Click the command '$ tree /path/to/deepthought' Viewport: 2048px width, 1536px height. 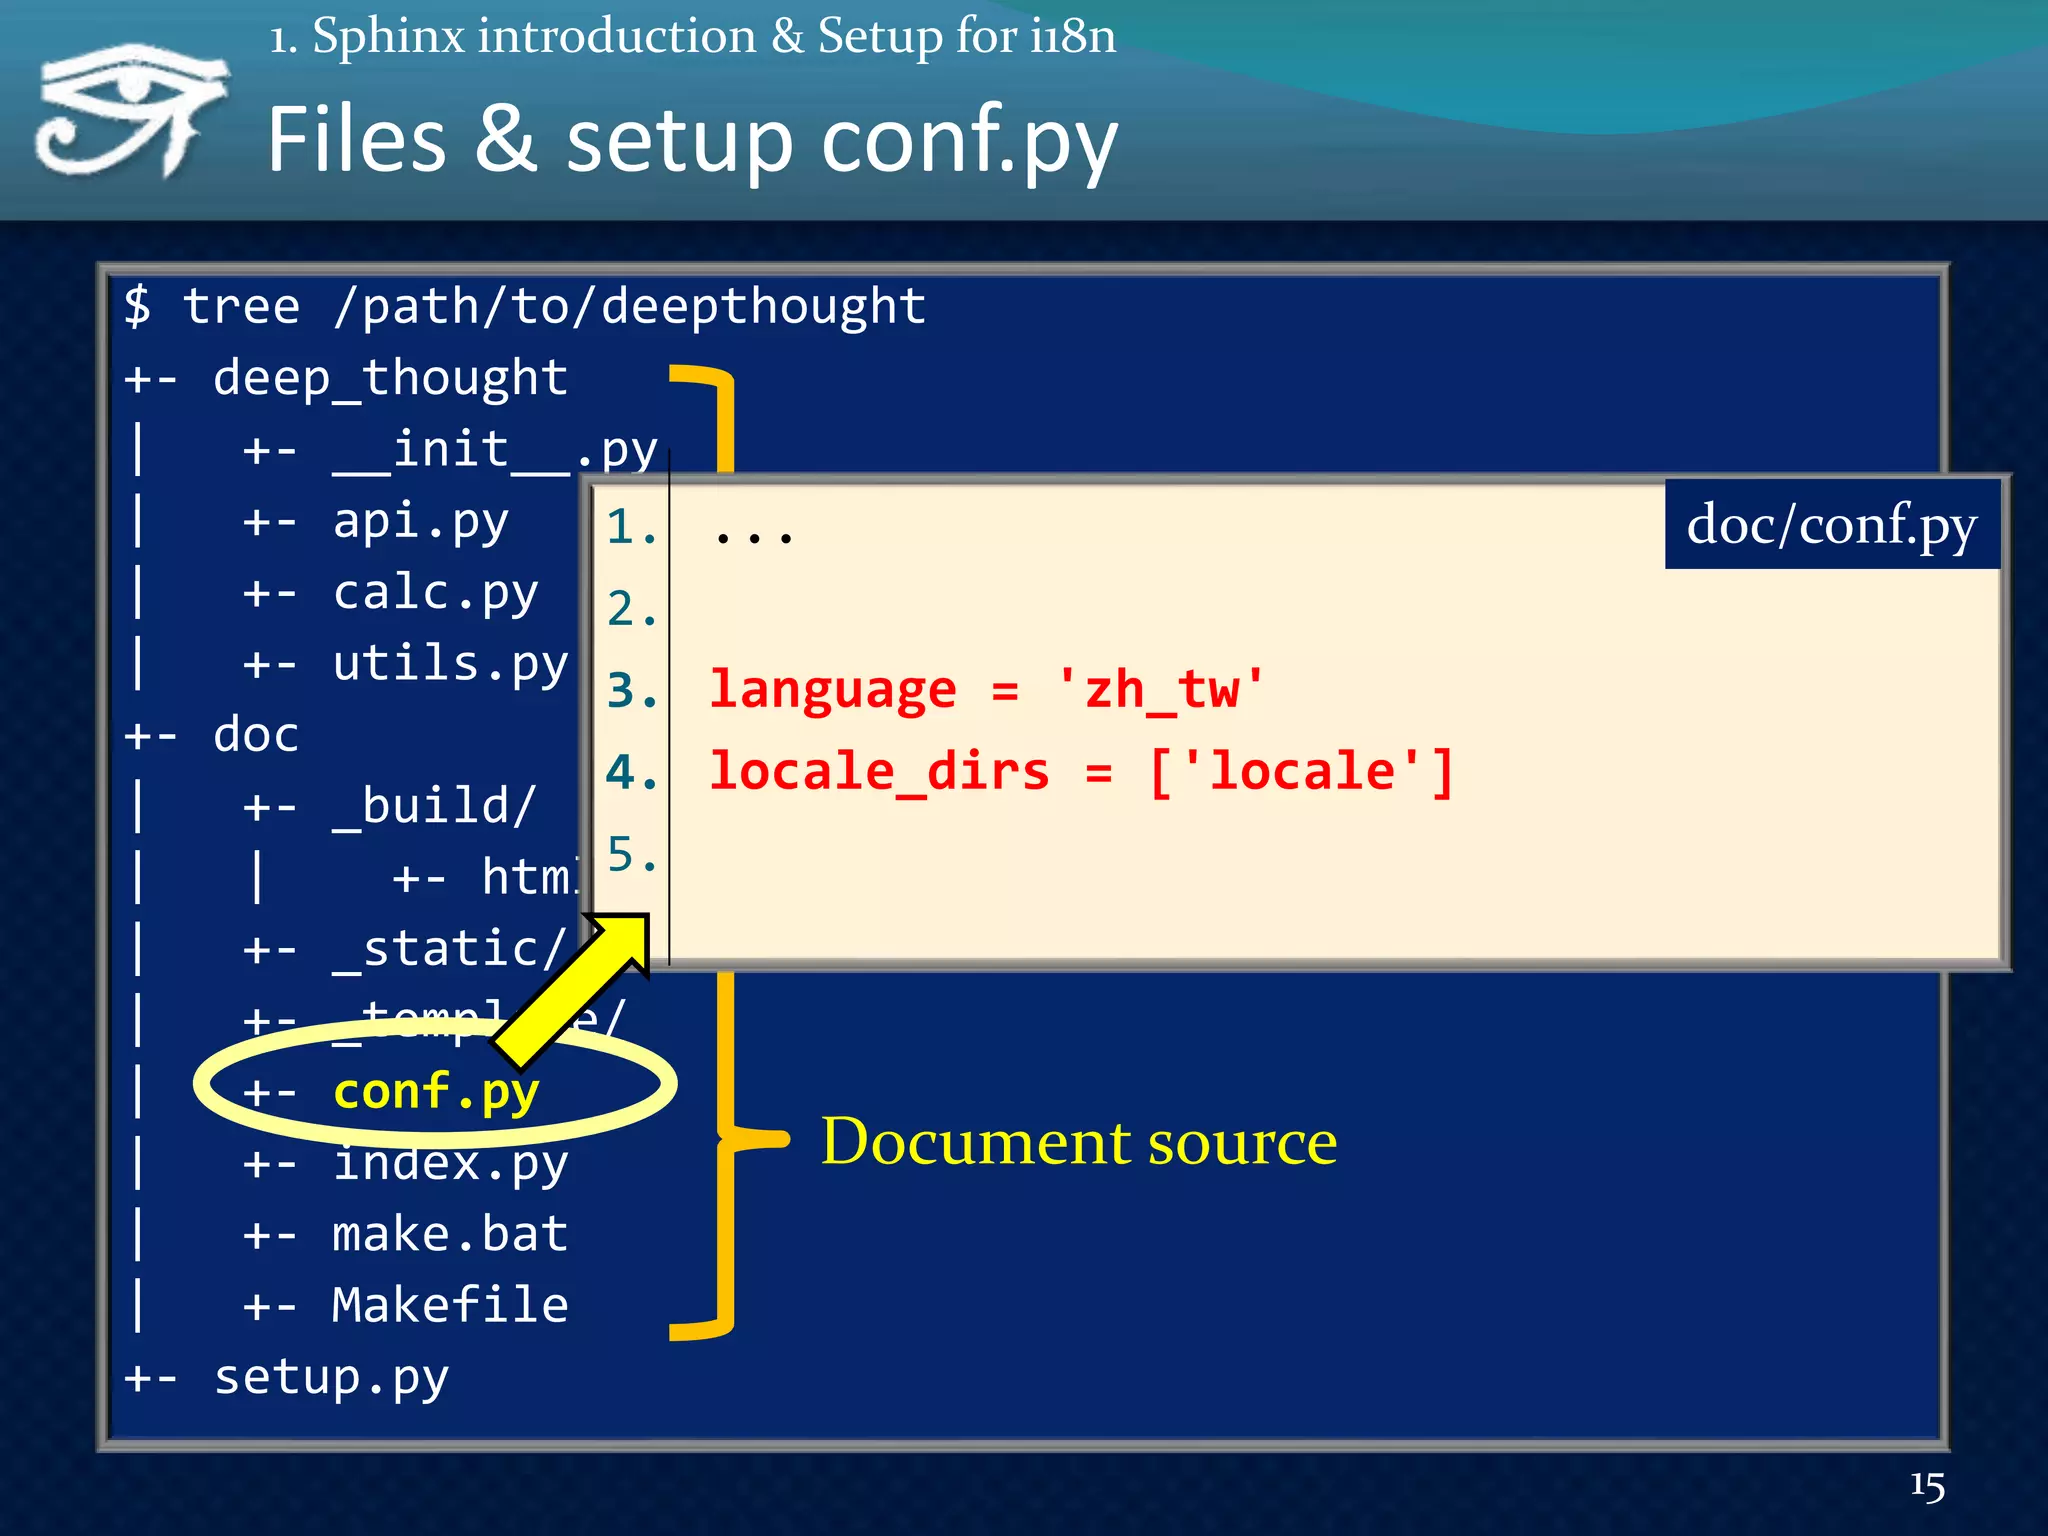(x=525, y=306)
